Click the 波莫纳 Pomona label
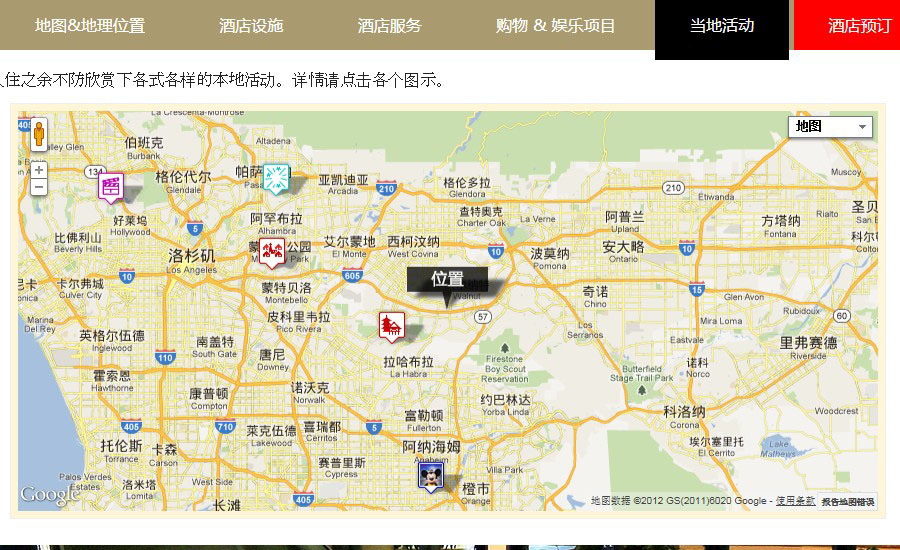The width and height of the screenshot is (900, 550). point(550,258)
